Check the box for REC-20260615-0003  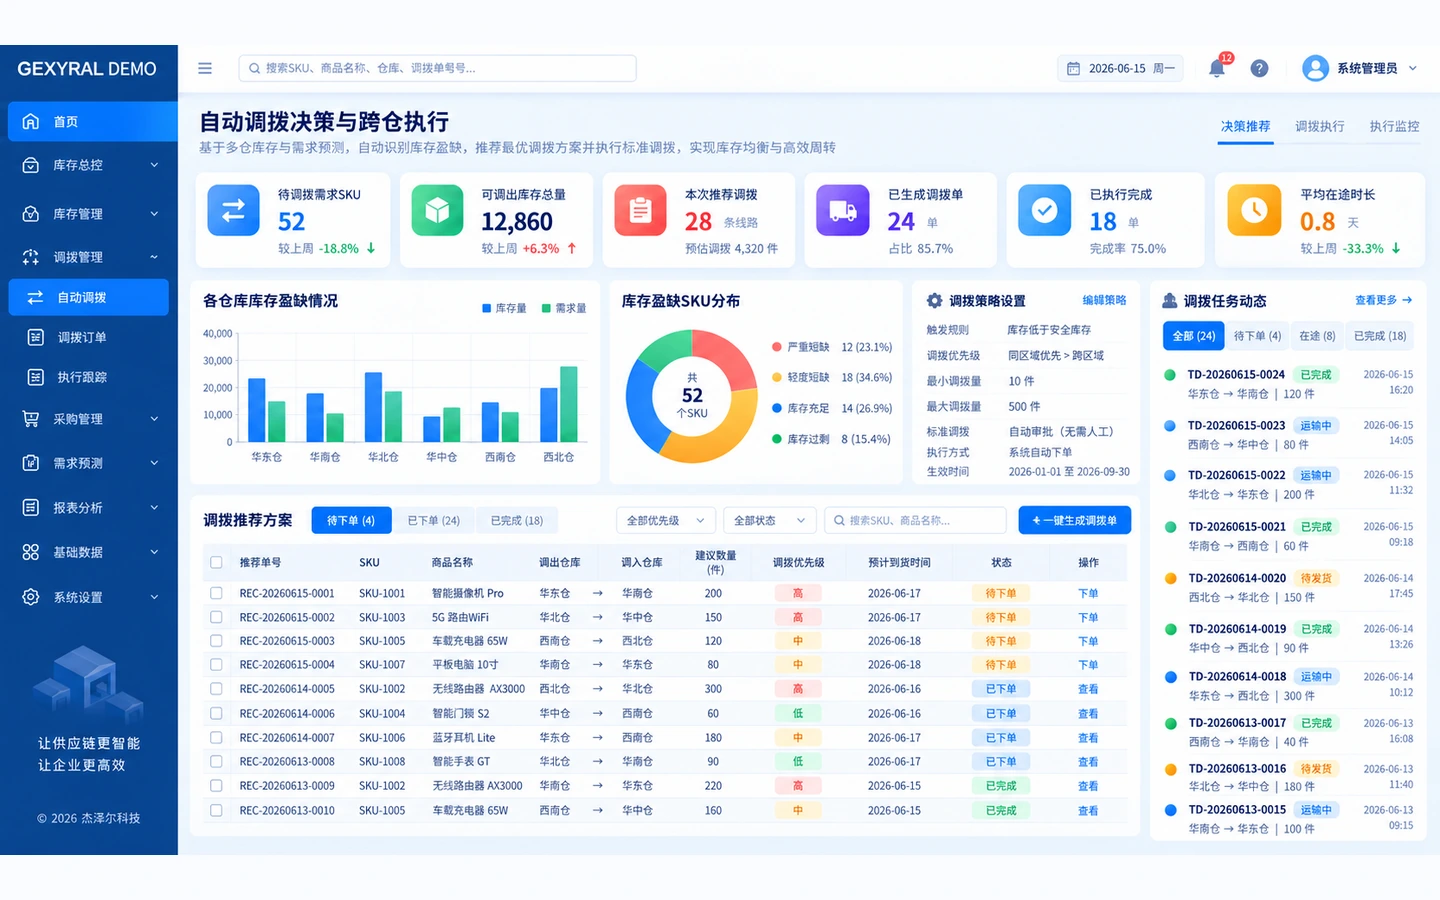pyautogui.click(x=216, y=641)
